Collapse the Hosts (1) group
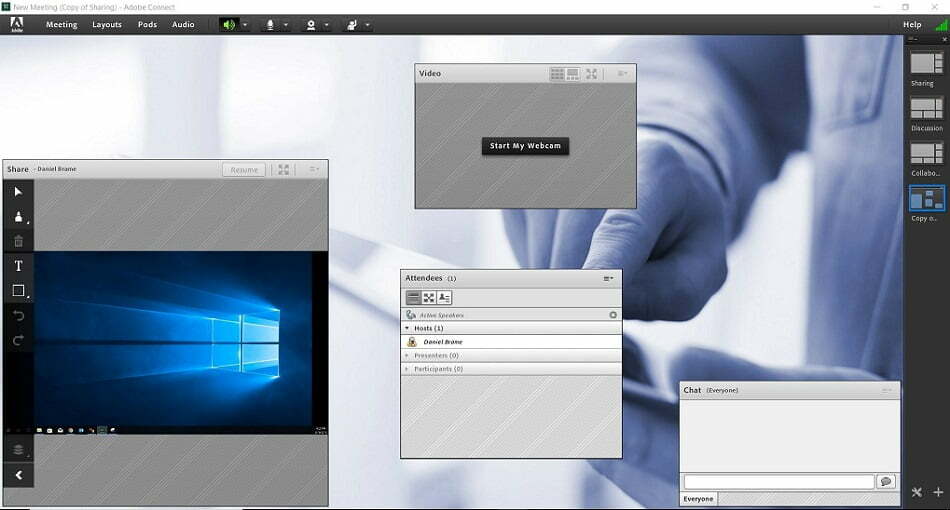 pyautogui.click(x=407, y=328)
